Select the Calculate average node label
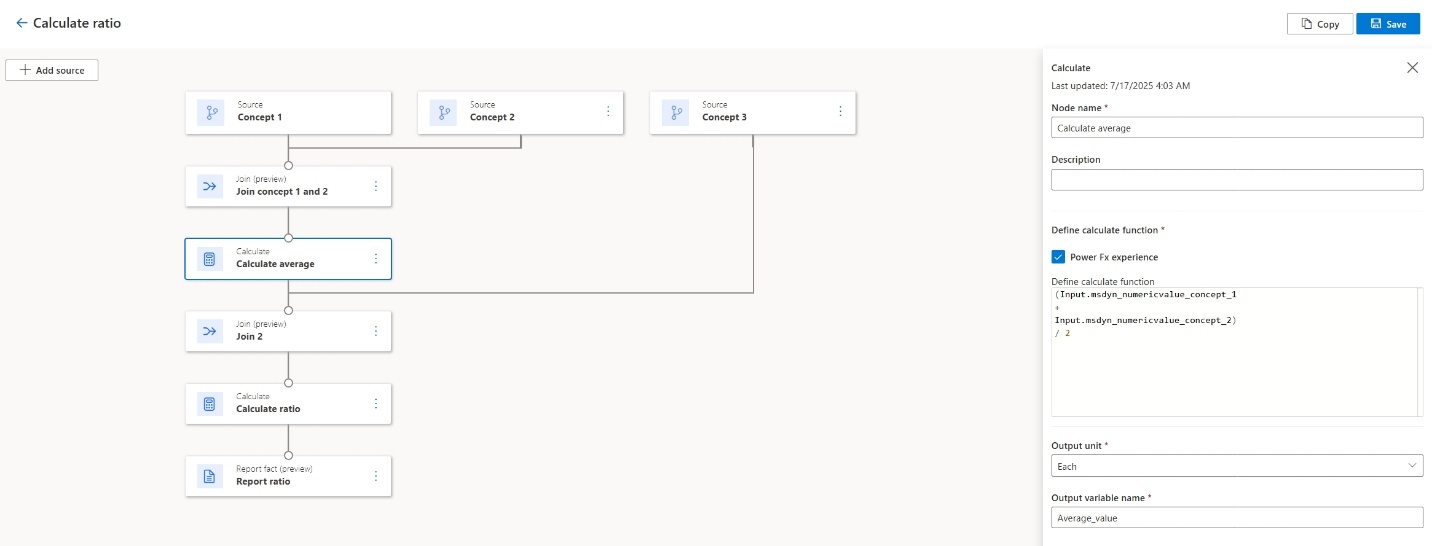The height and width of the screenshot is (546, 1432). [x=275, y=264]
